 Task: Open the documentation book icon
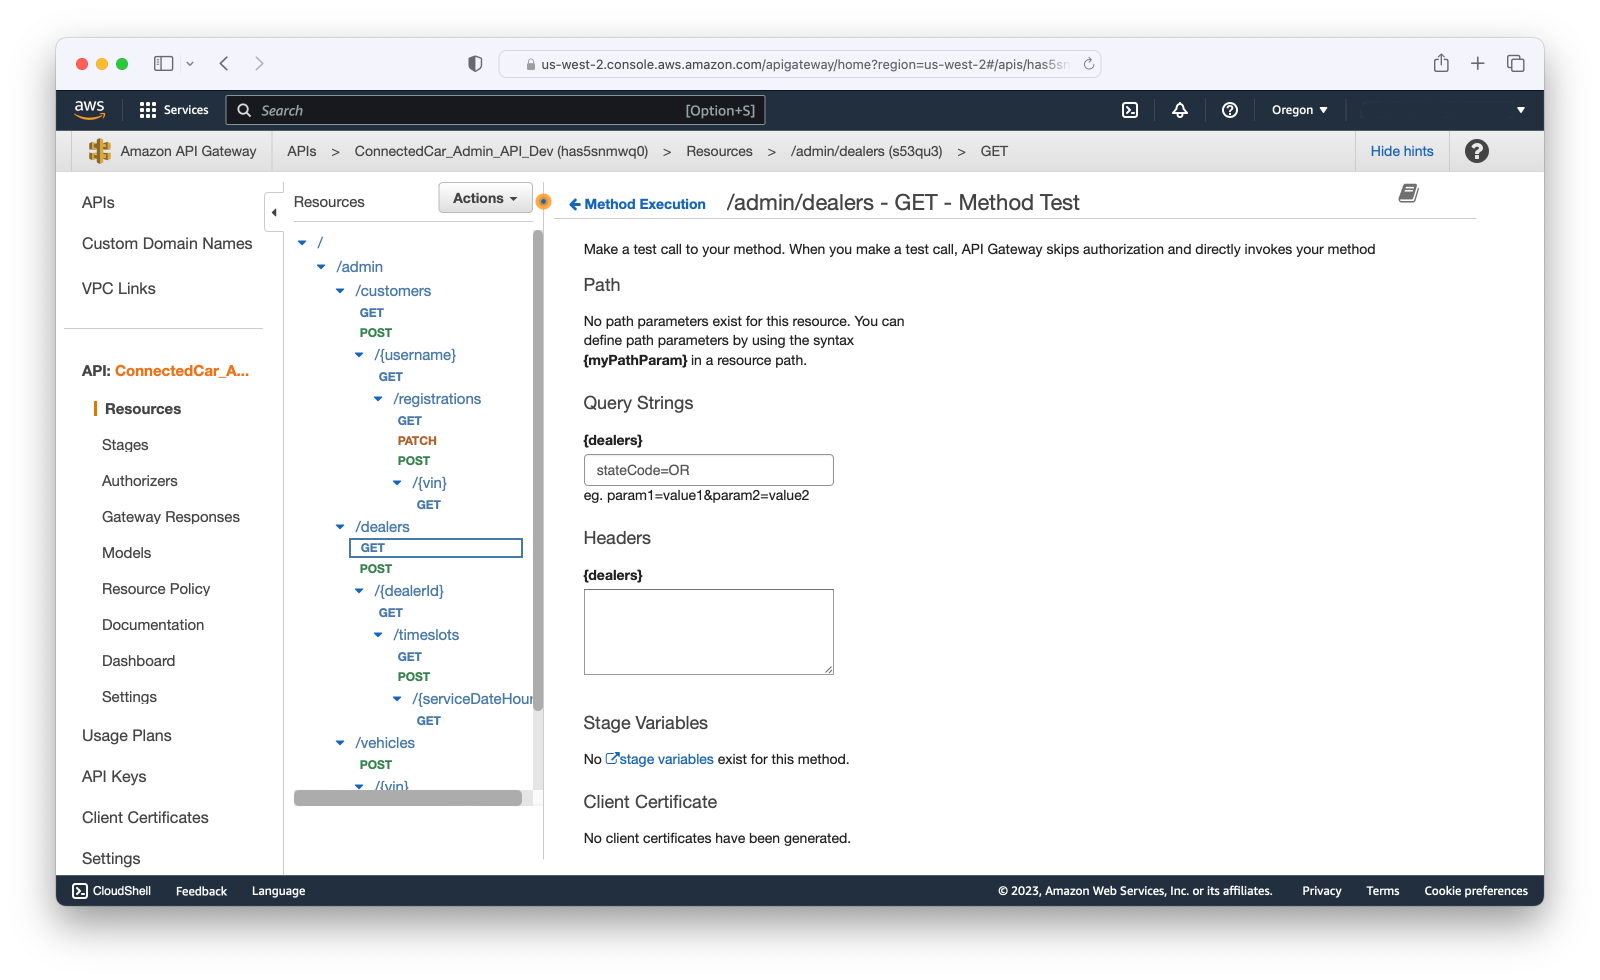coord(1408,193)
